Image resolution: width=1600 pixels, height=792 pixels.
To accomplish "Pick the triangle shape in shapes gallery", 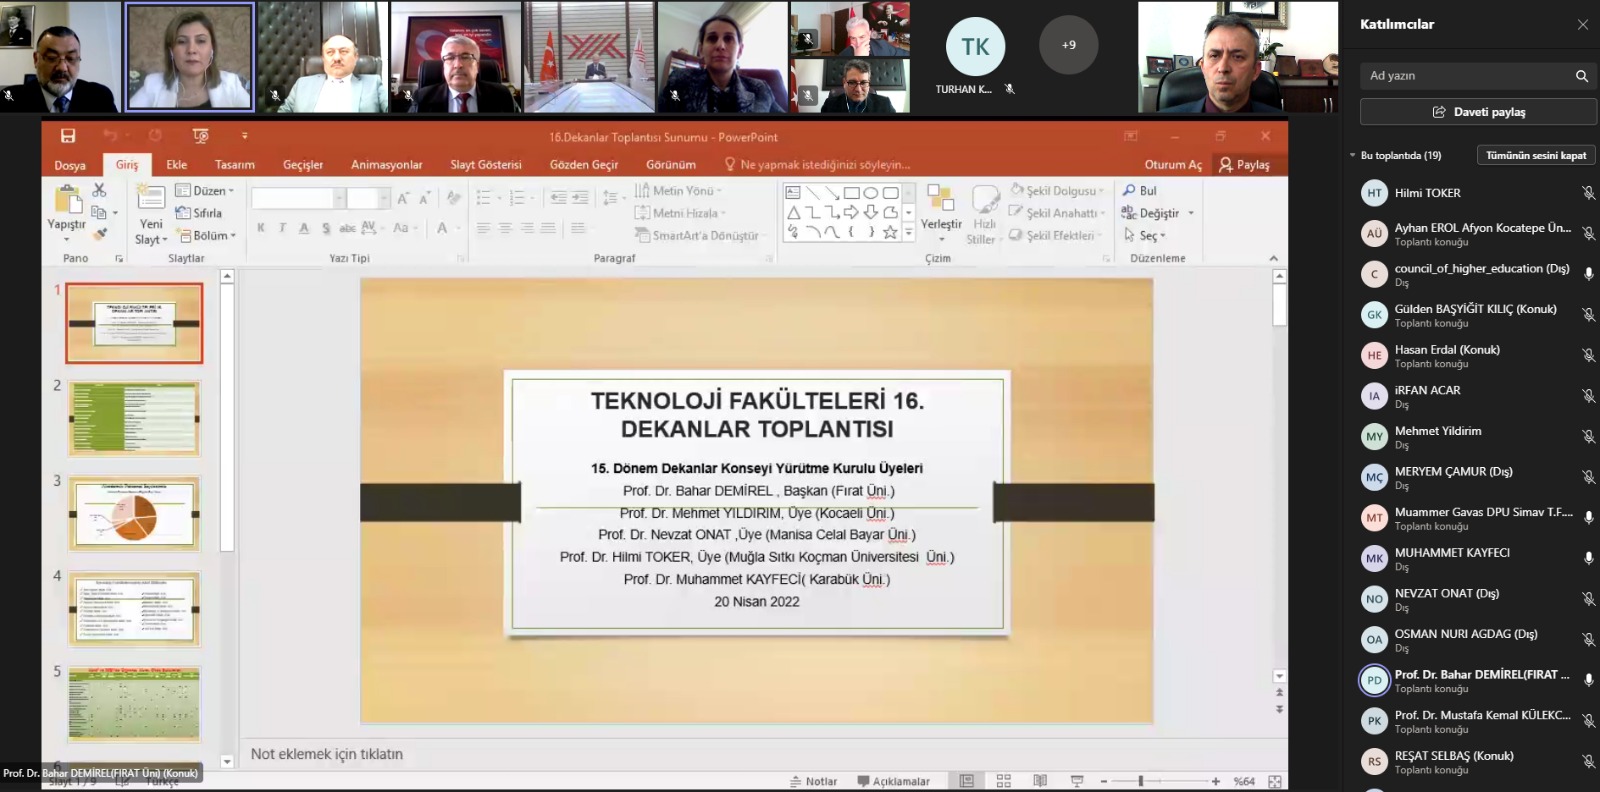I will click(794, 212).
